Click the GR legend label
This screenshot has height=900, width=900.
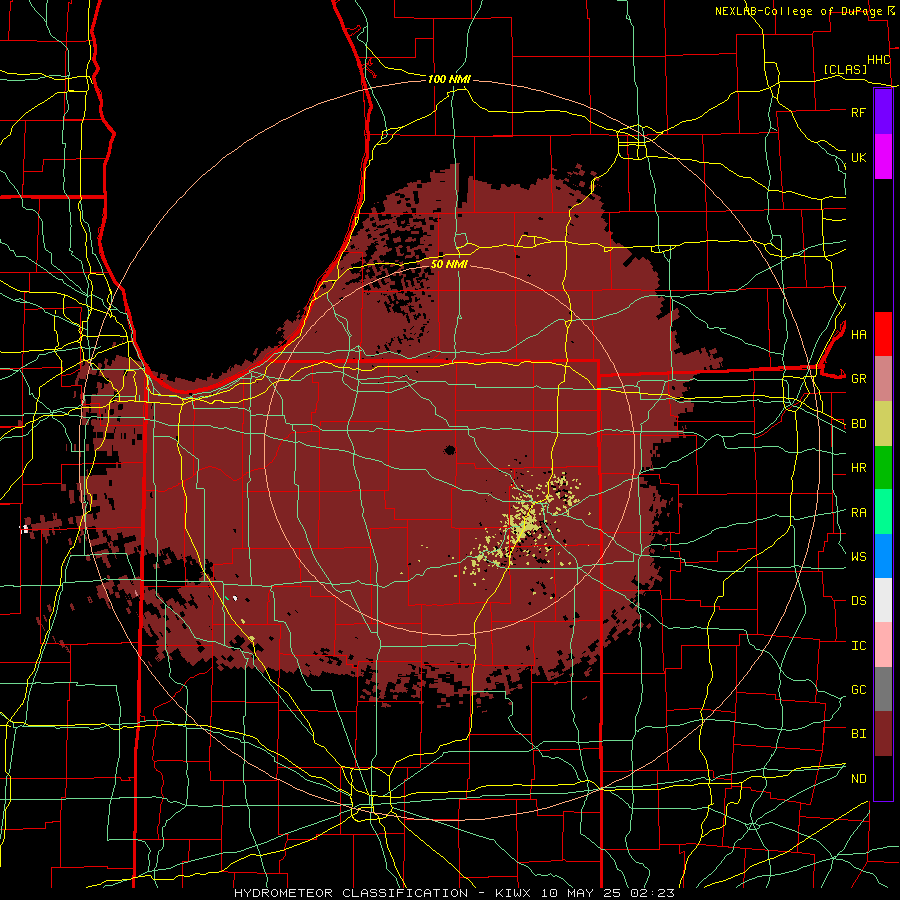point(858,379)
